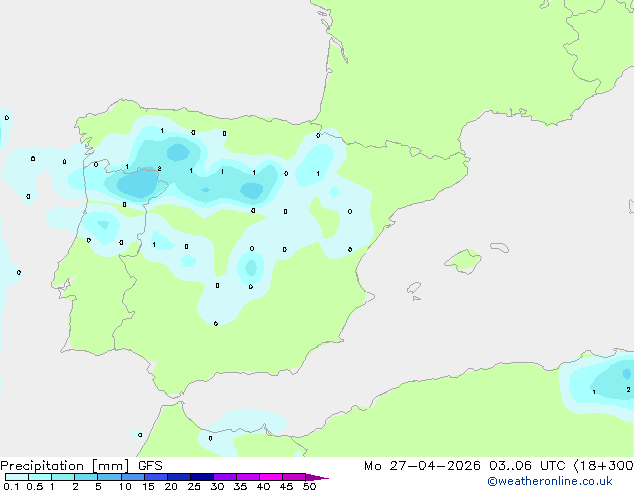Pick the legend swatch between 10 and 15

point(132,477)
